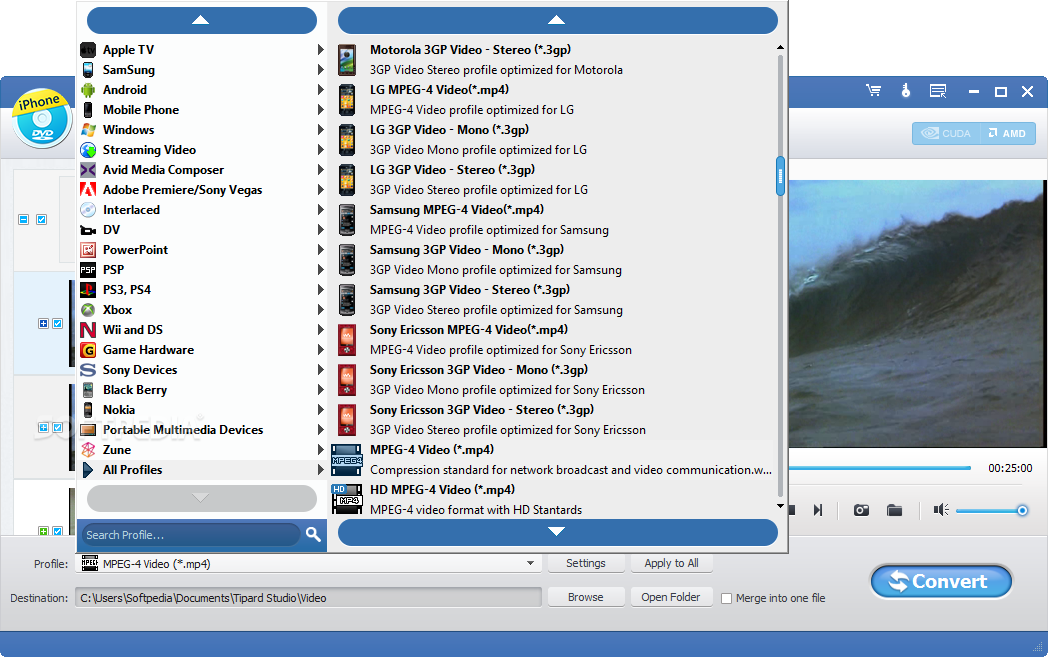
Task: Expand Game Hardware submenu arrow
Action: 321,350
